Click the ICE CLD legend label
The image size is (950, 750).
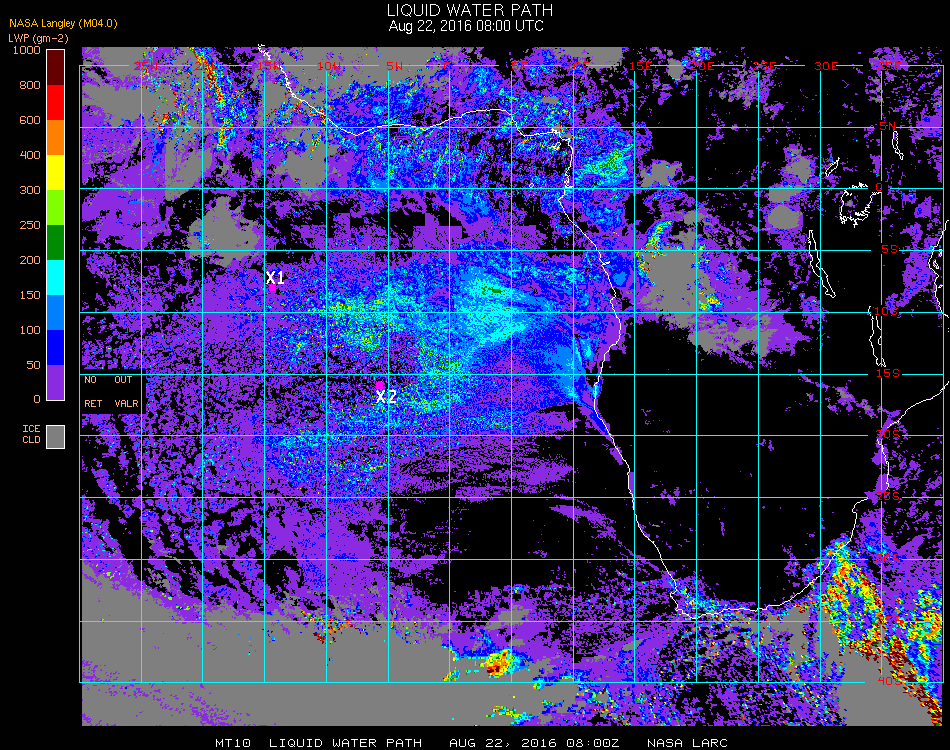pyautogui.click(x=32, y=434)
